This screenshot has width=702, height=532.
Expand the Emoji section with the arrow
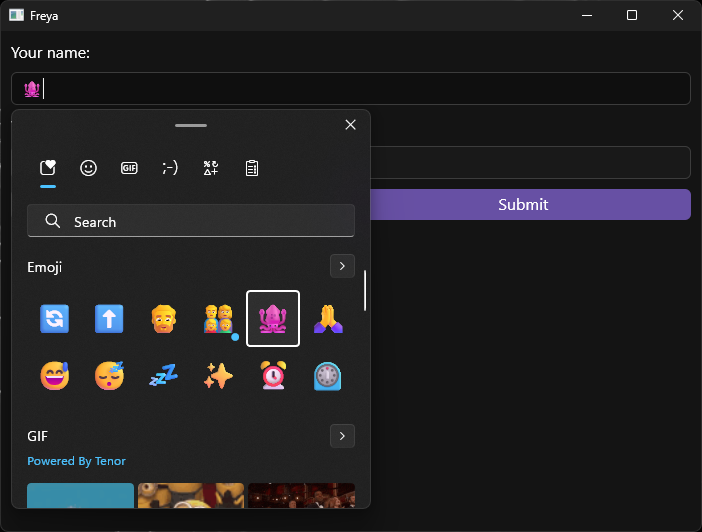pos(342,266)
